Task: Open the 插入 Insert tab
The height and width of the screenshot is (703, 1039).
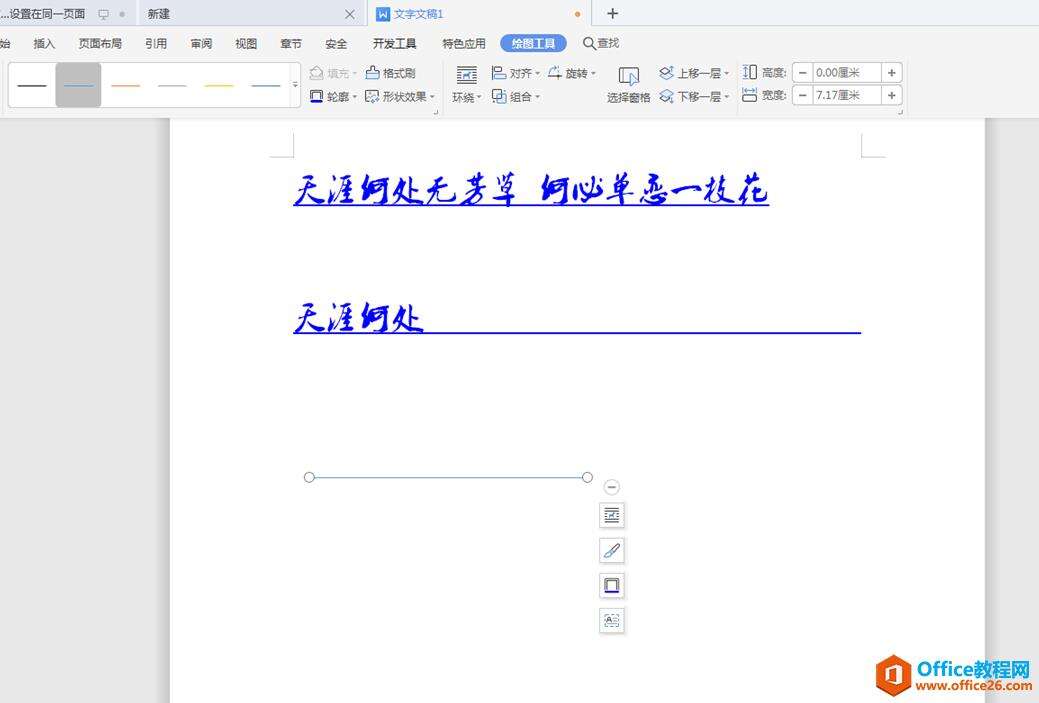Action: 44,44
